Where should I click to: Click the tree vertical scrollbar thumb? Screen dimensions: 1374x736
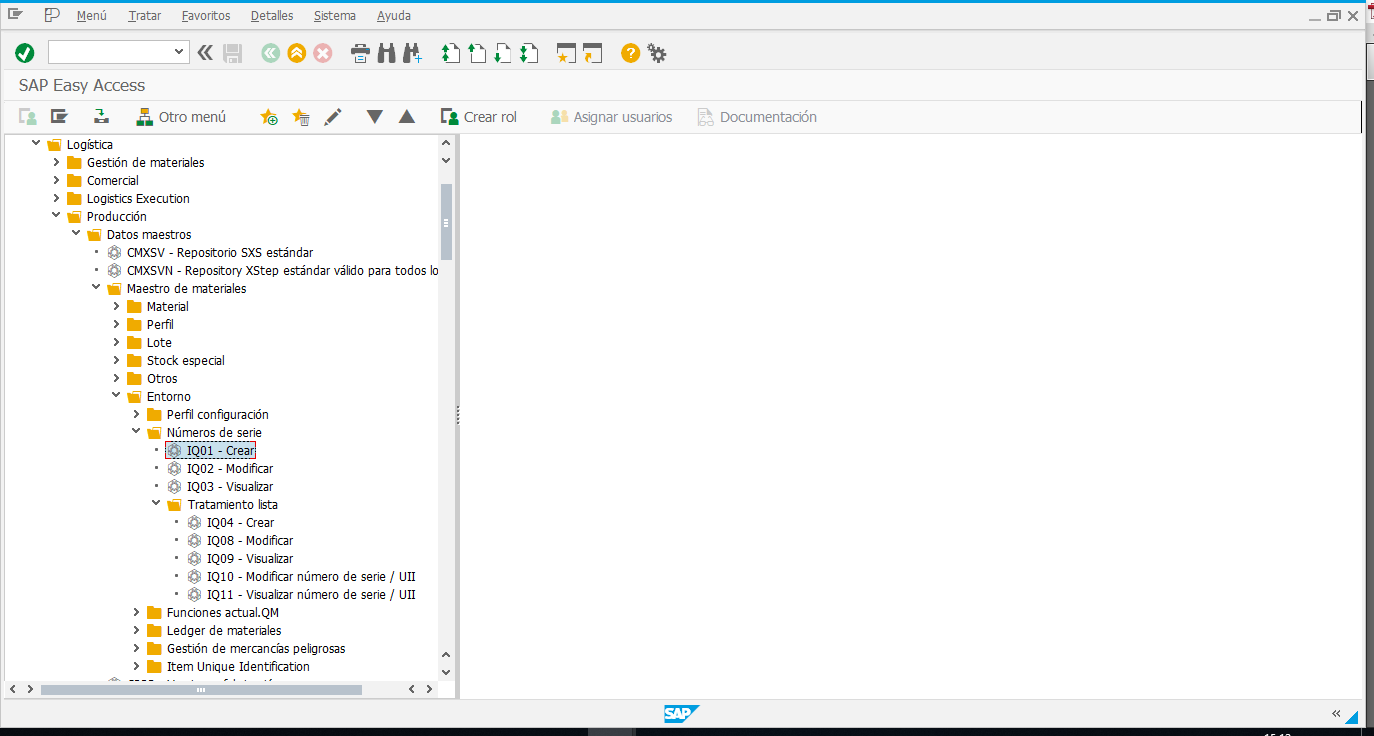(x=446, y=222)
